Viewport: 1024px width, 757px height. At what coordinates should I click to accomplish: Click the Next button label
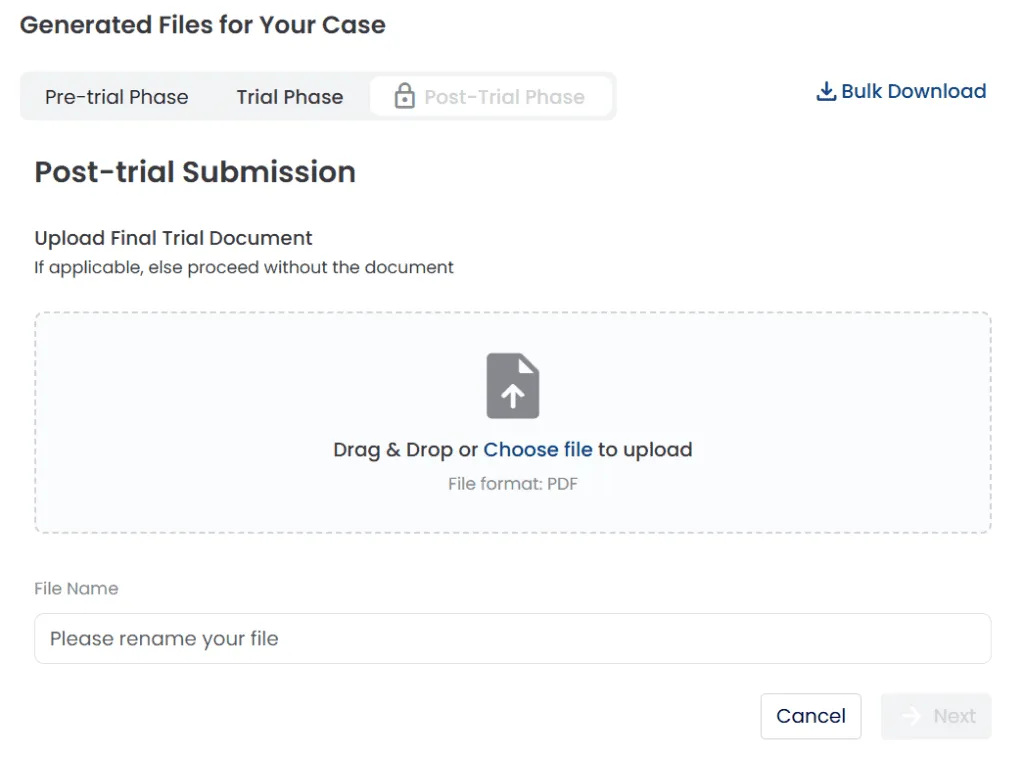pos(954,716)
